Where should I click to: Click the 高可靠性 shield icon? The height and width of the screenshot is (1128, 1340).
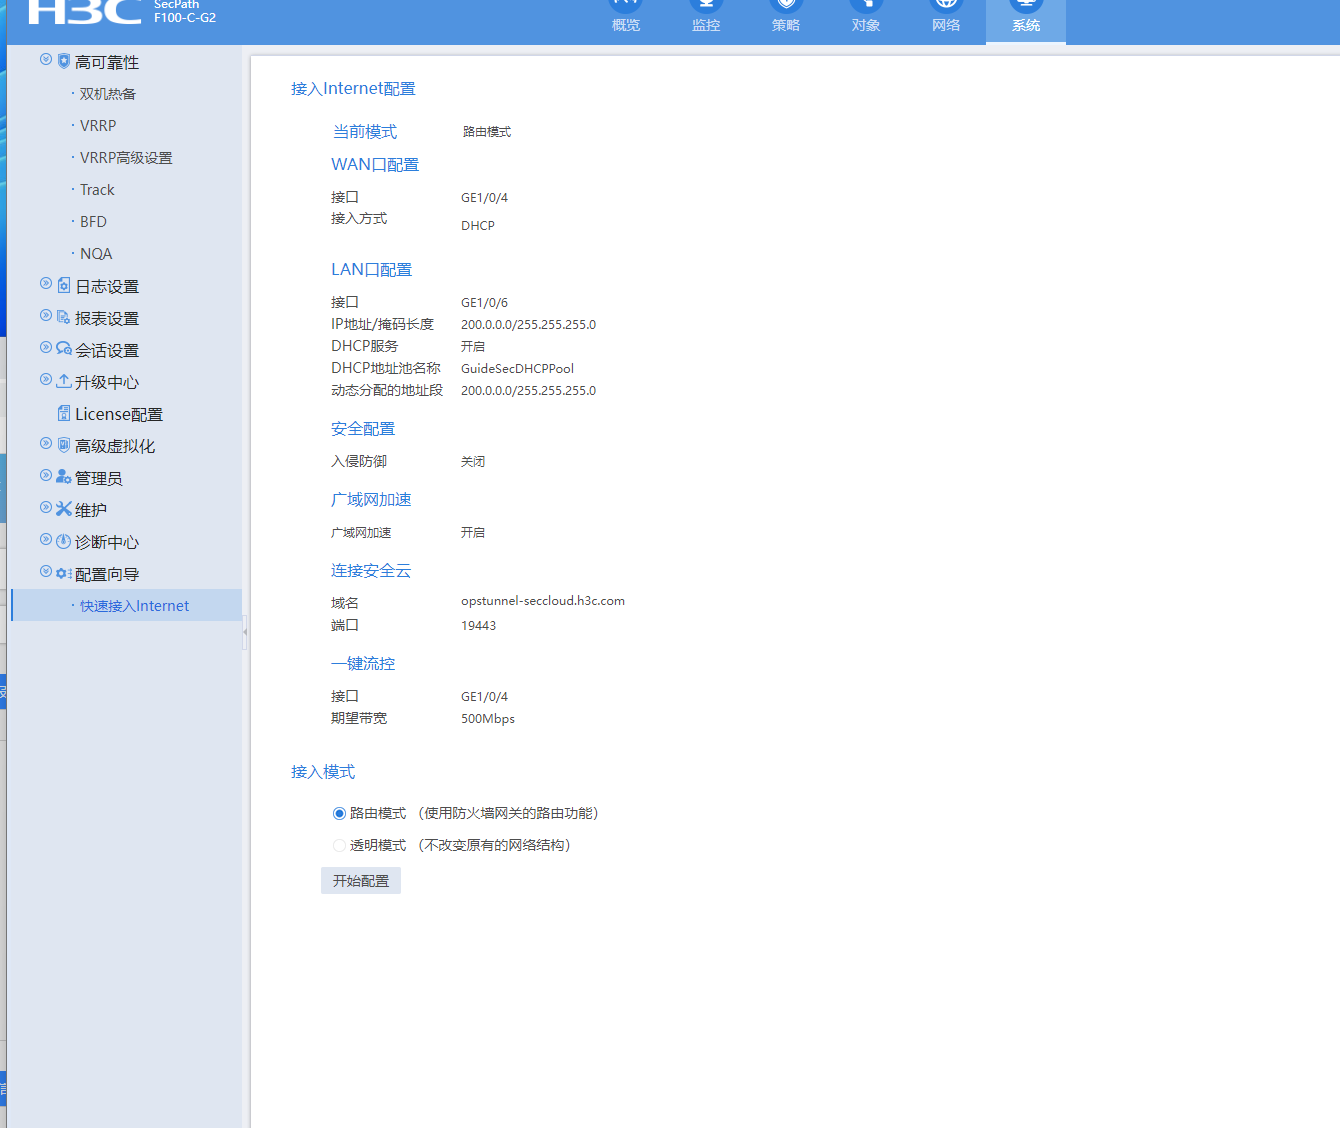click(64, 61)
